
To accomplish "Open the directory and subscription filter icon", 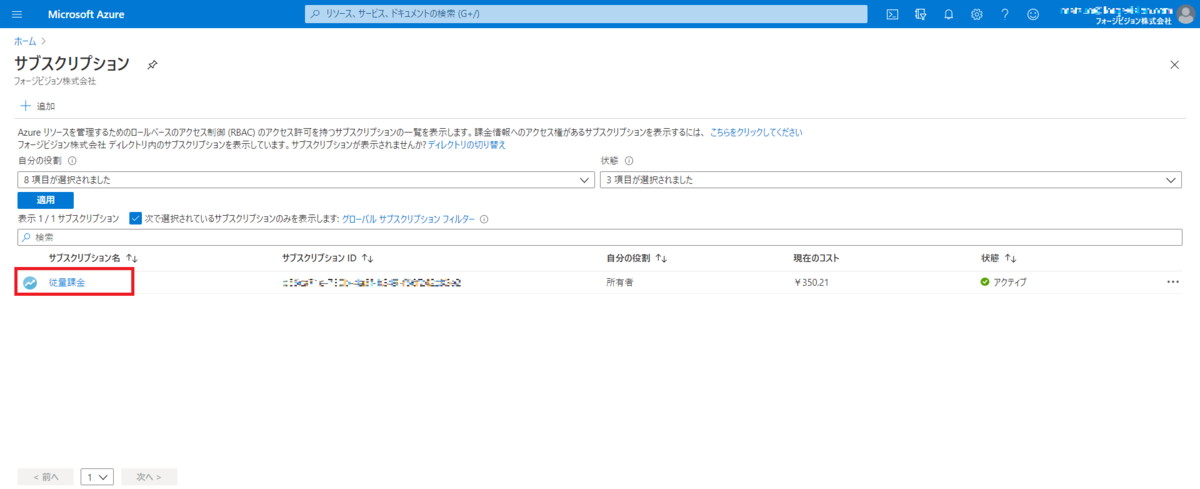I will tap(920, 14).
